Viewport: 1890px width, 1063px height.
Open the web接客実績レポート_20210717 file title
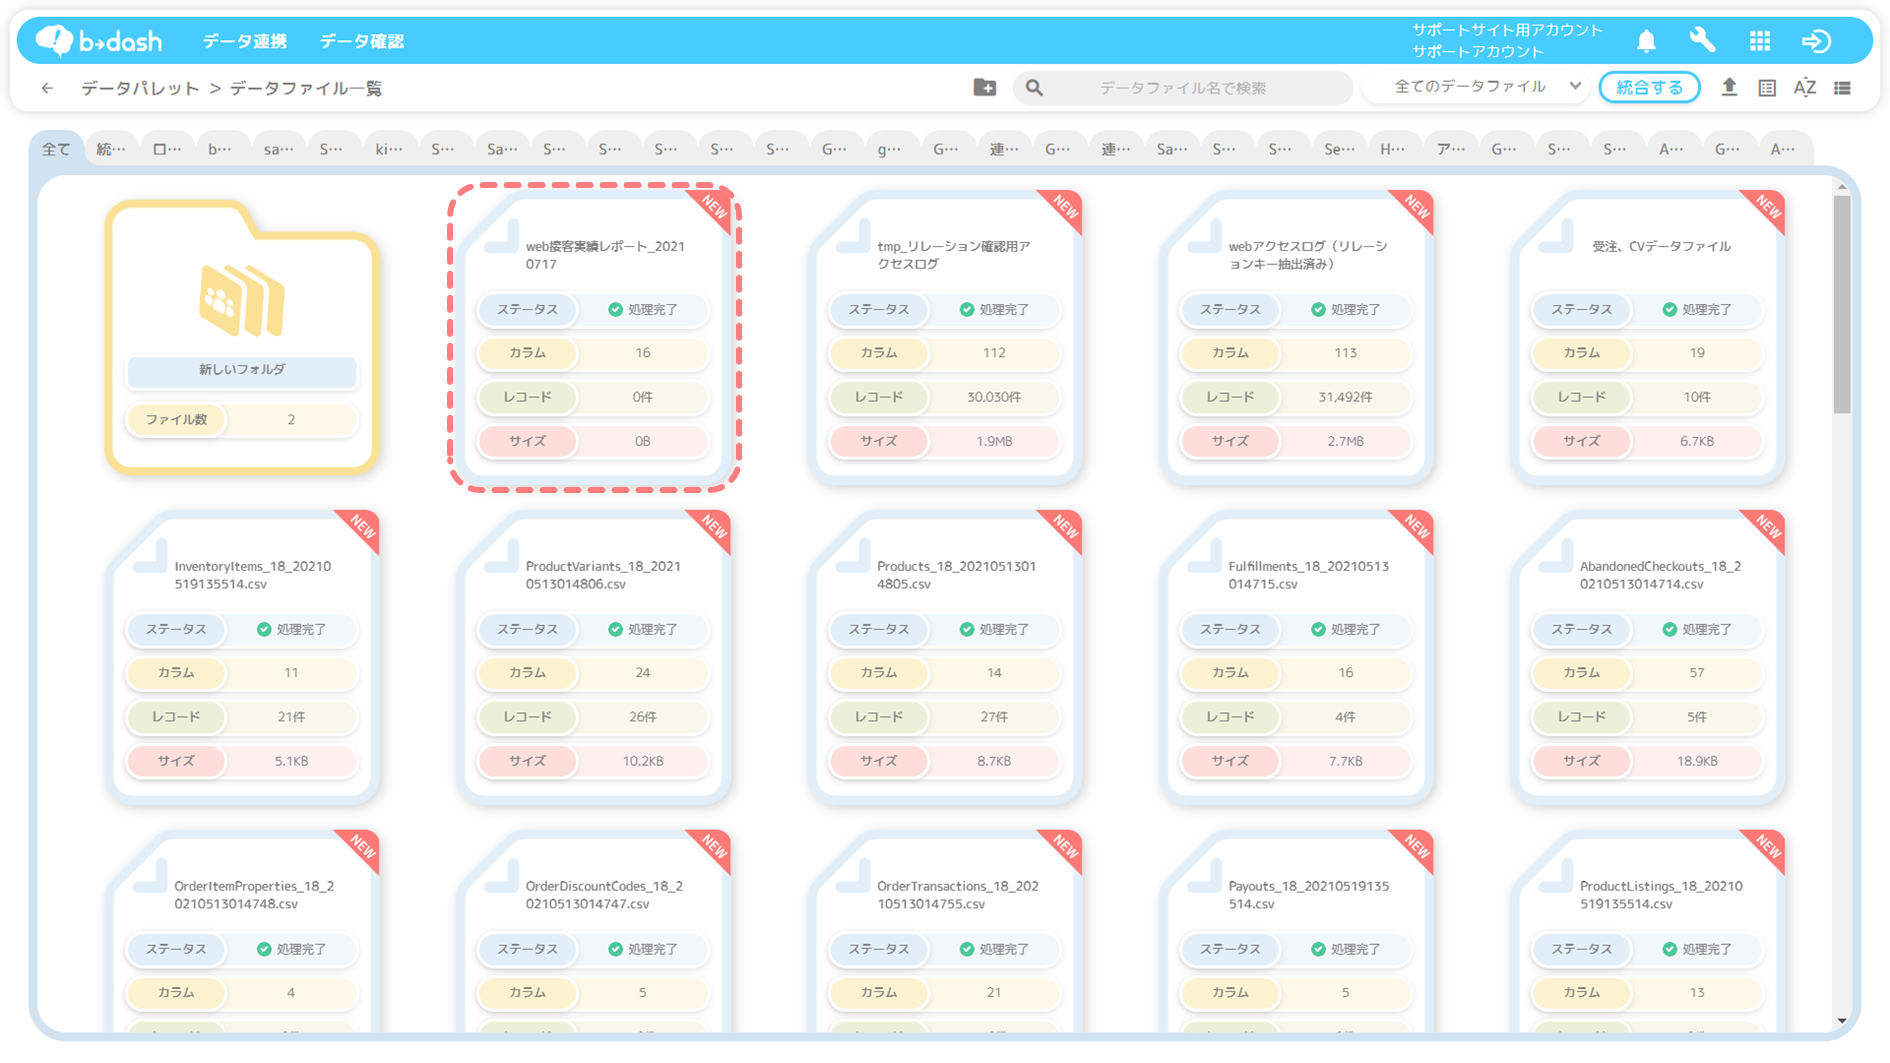point(605,255)
